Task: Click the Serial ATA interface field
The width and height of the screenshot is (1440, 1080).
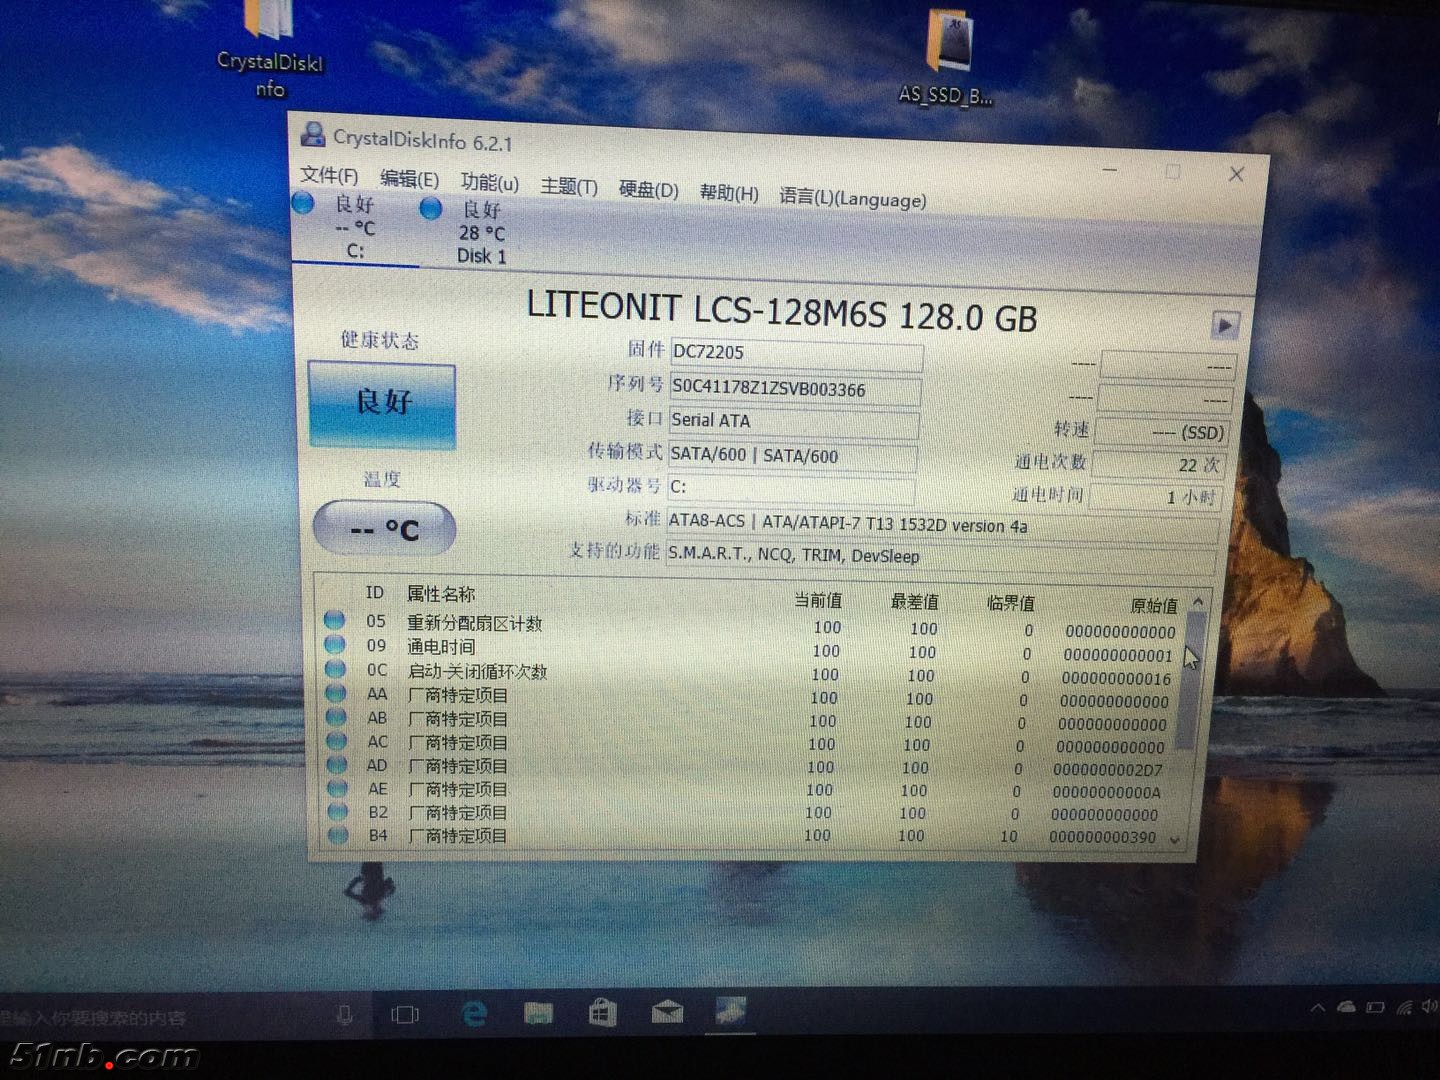Action: tap(794, 422)
